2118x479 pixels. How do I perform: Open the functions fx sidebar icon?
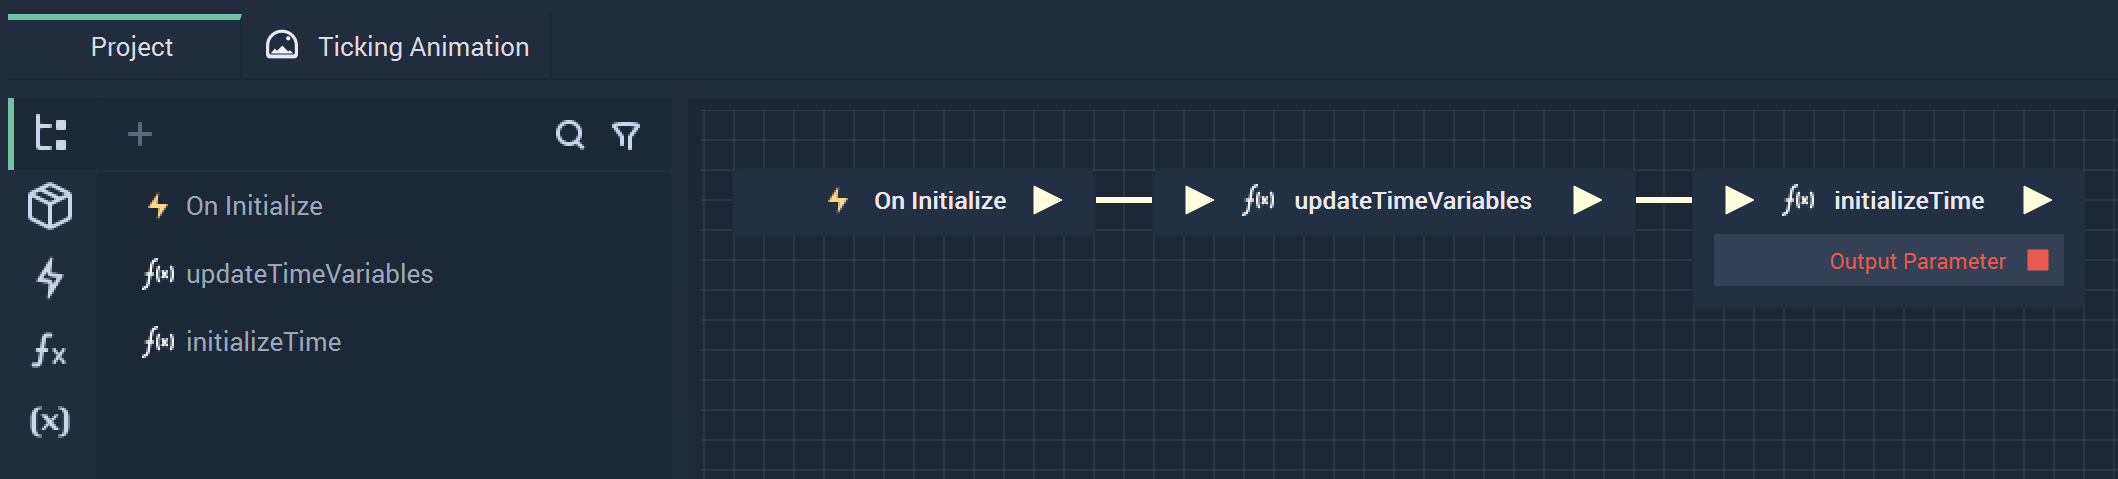coord(50,350)
